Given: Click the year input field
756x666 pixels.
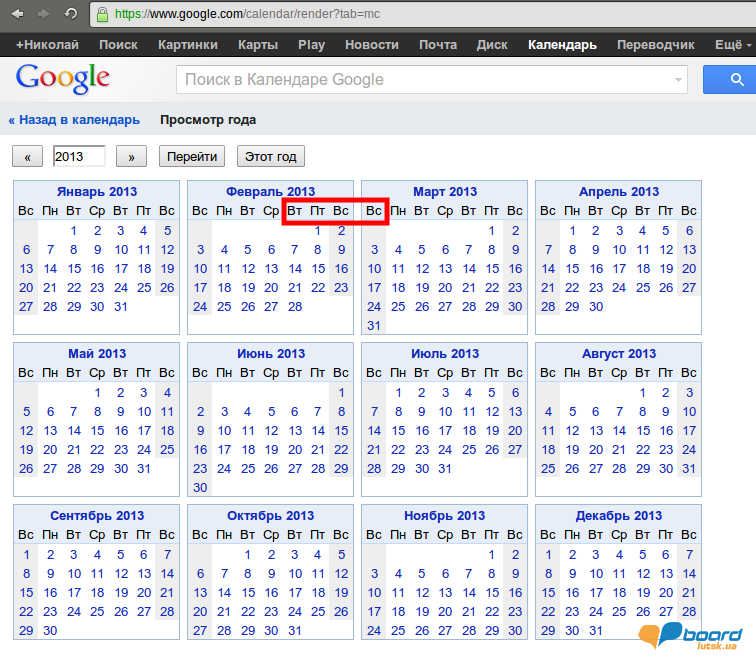Looking at the screenshot, I should tap(79, 157).
